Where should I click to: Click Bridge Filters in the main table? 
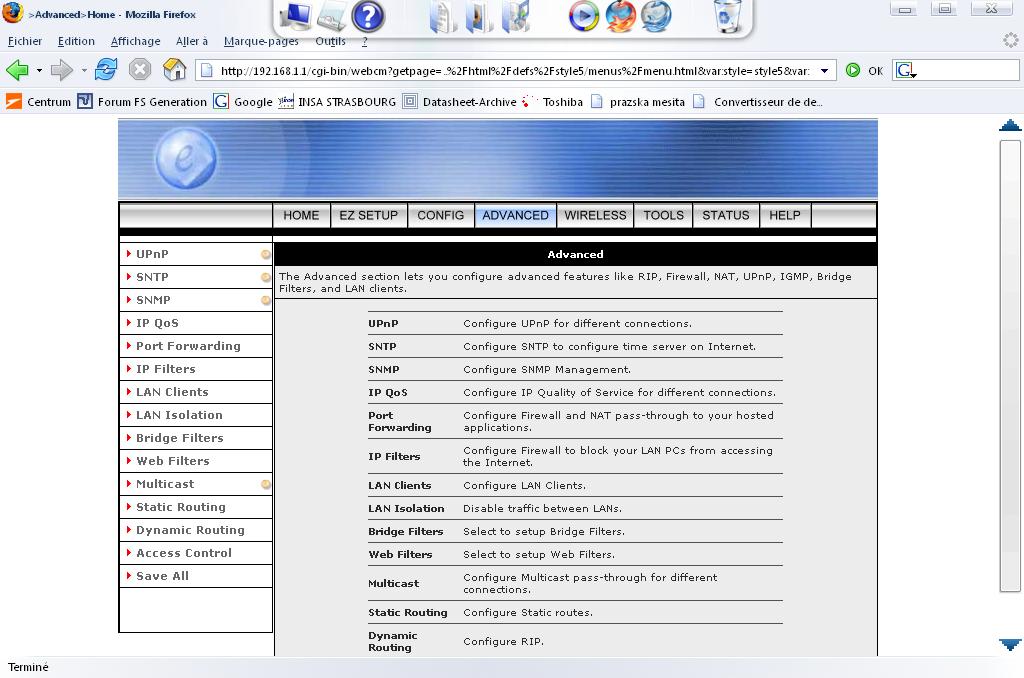406,532
